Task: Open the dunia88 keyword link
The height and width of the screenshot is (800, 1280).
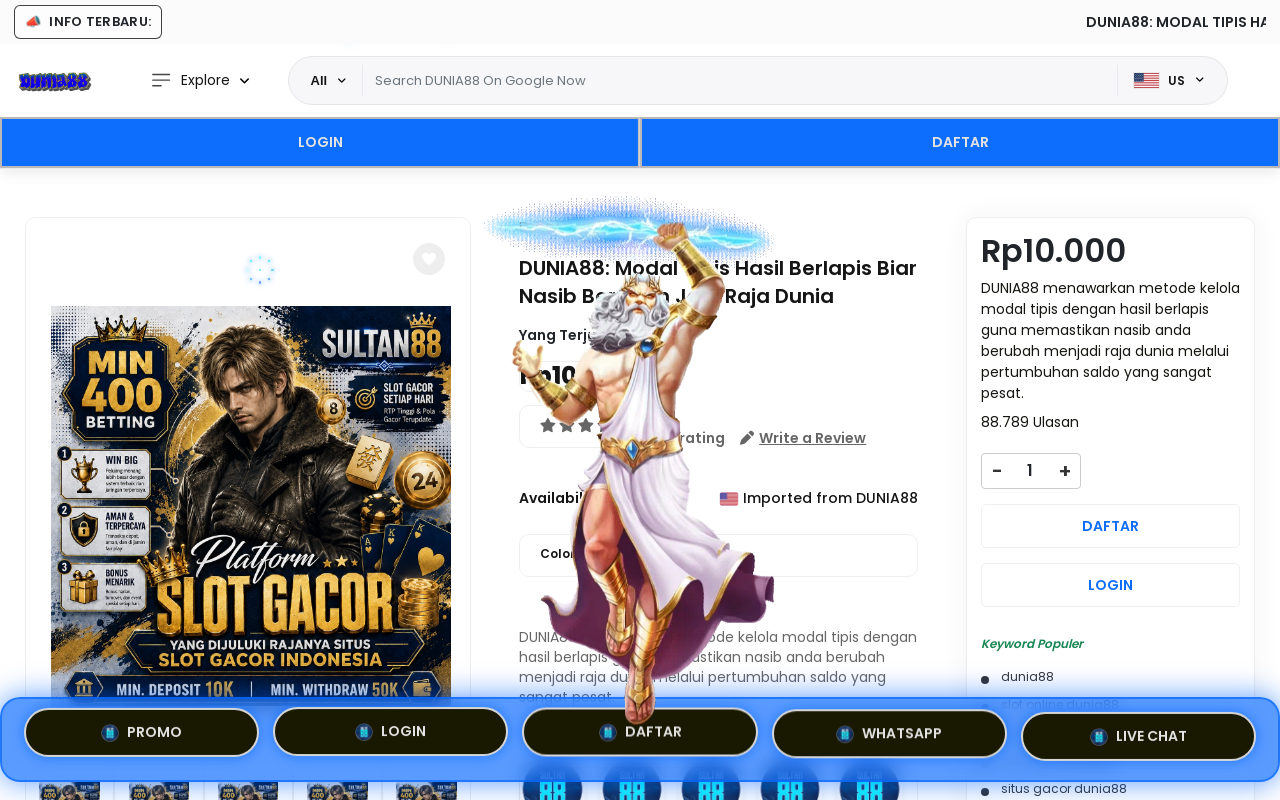Action: tap(1027, 677)
